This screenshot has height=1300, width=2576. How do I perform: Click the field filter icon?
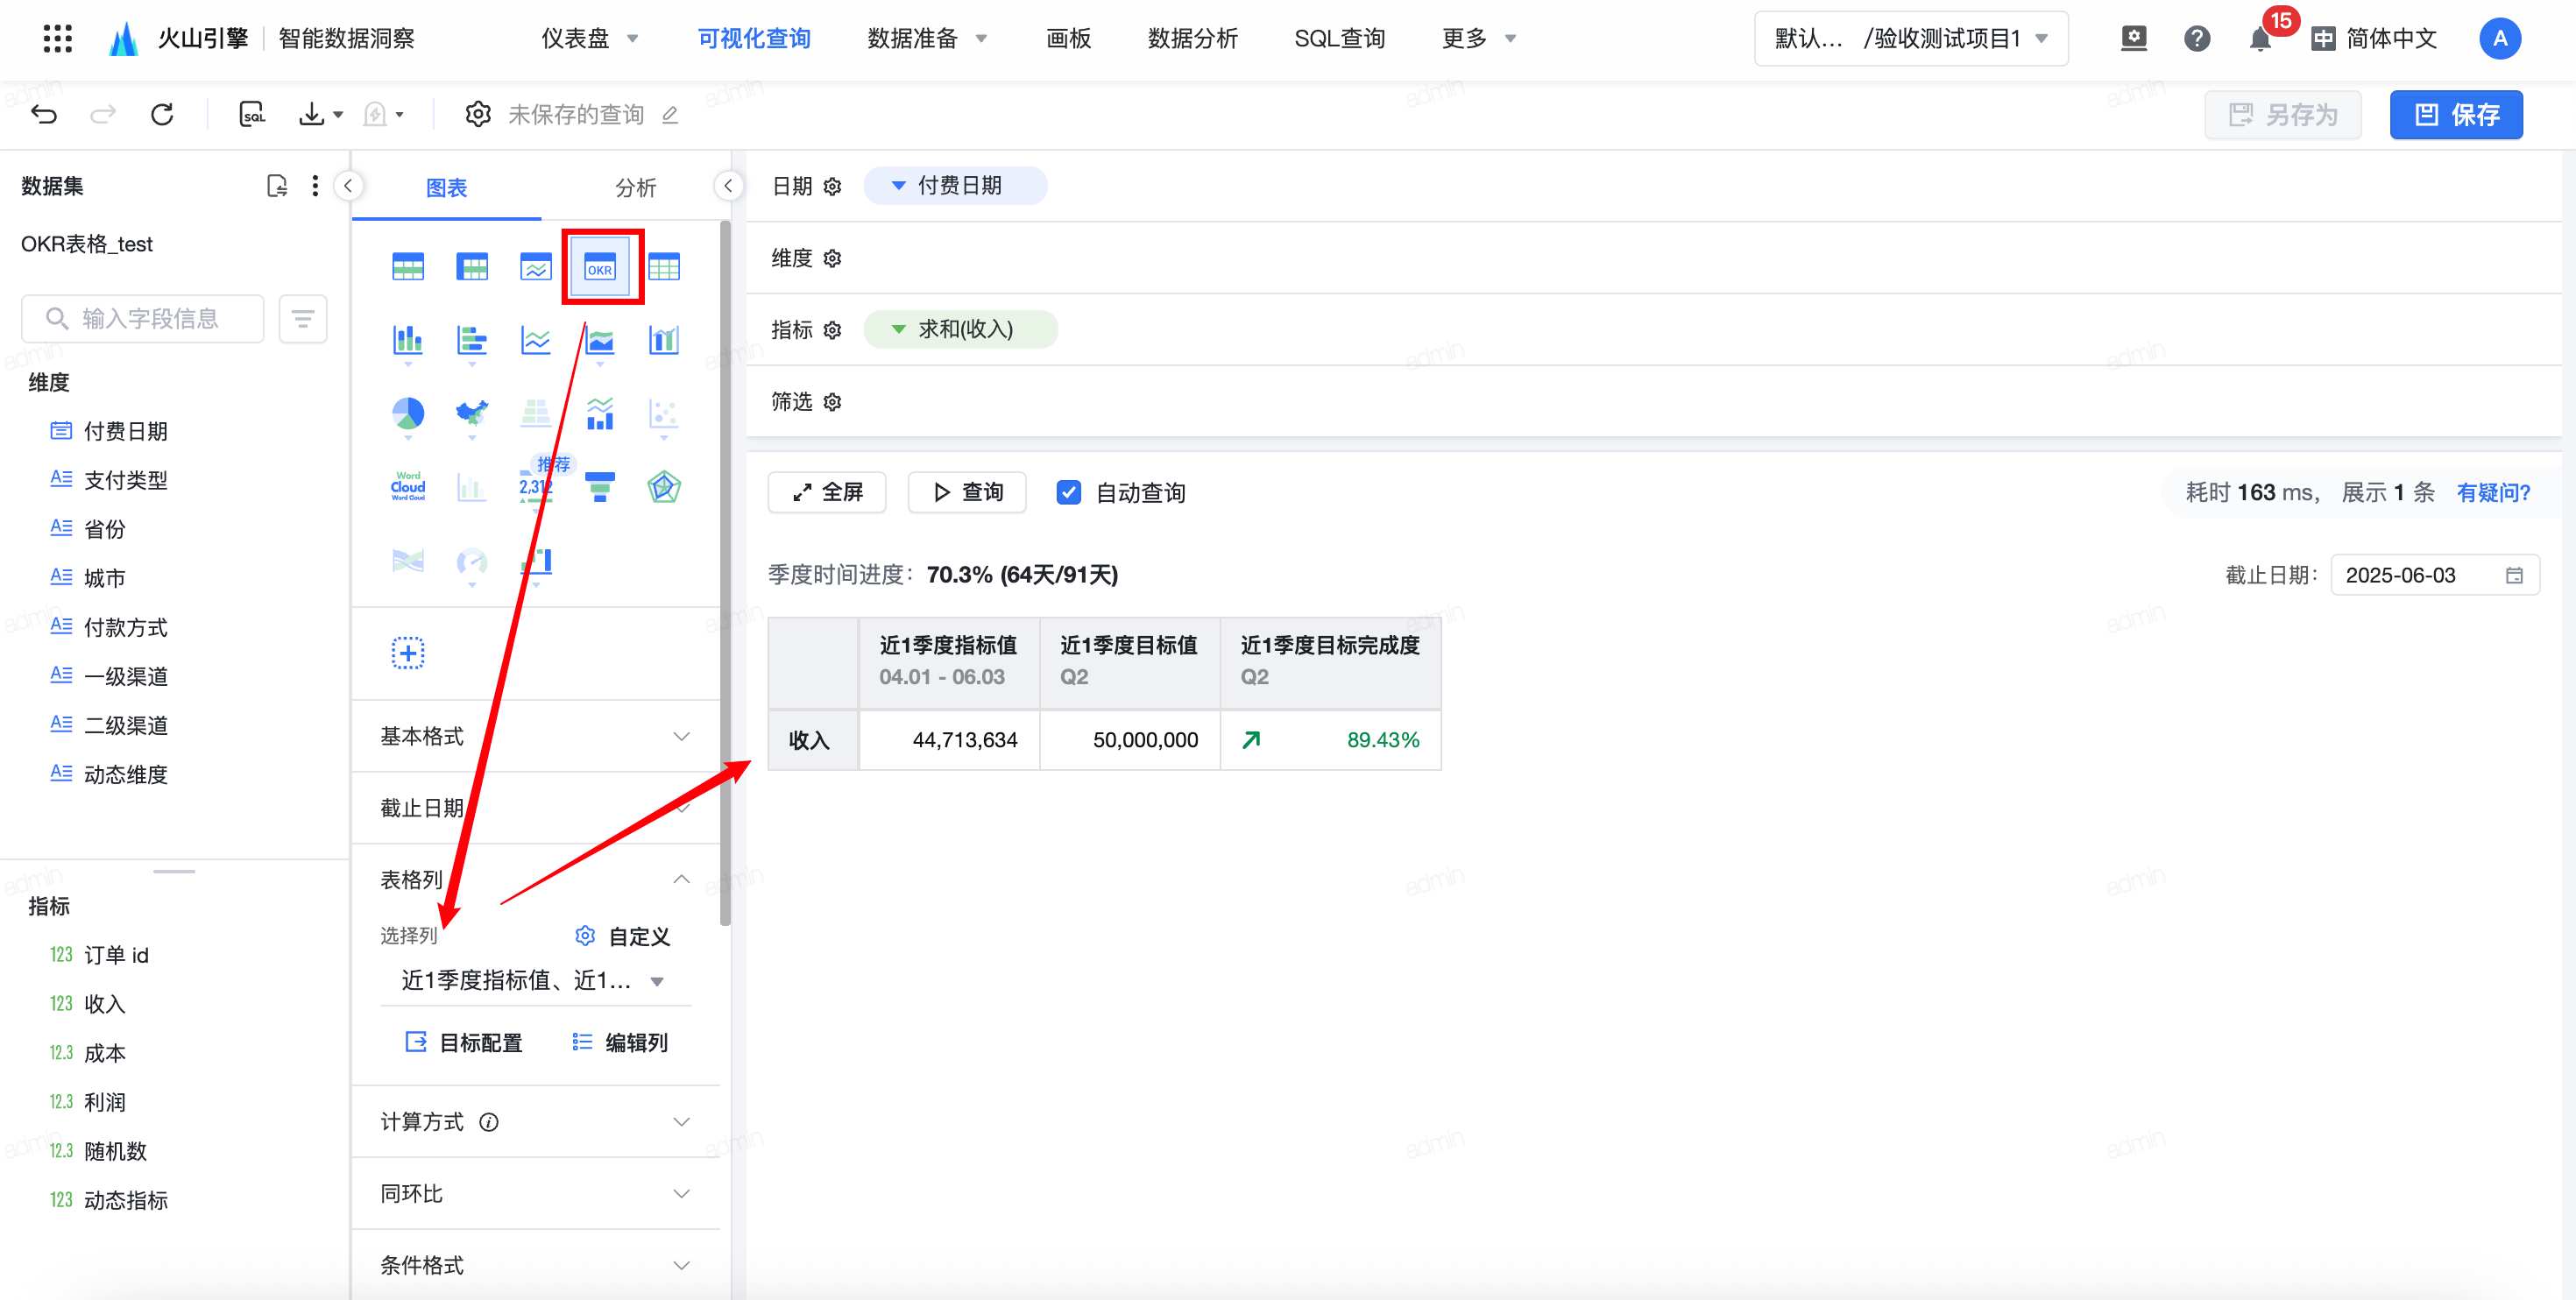click(x=303, y=319)
